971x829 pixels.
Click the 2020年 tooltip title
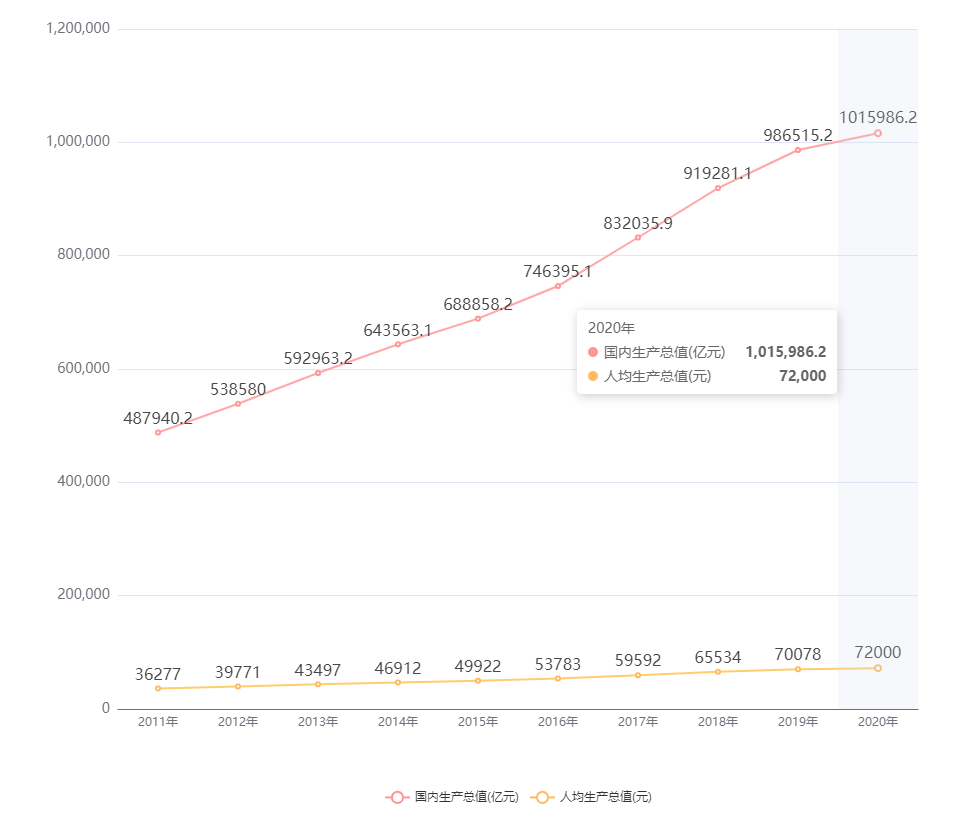[x=611, y=327]
